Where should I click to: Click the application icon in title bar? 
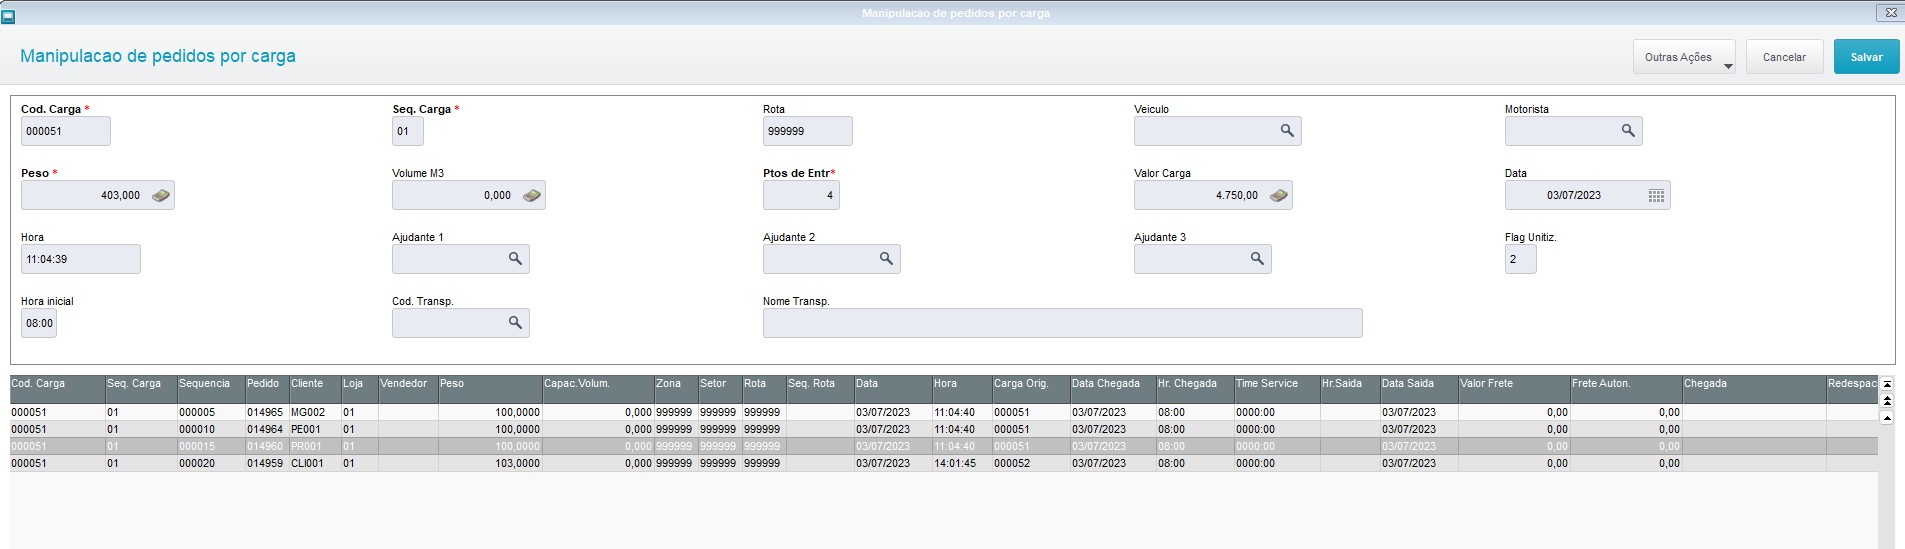click(x=8, y=15)
